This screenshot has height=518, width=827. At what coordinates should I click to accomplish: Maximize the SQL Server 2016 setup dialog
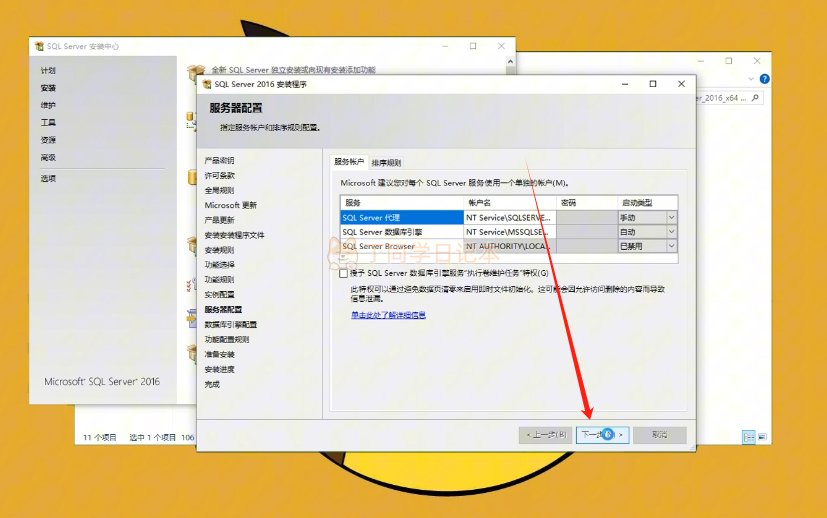pyautogui.click(x=653, y=84)
